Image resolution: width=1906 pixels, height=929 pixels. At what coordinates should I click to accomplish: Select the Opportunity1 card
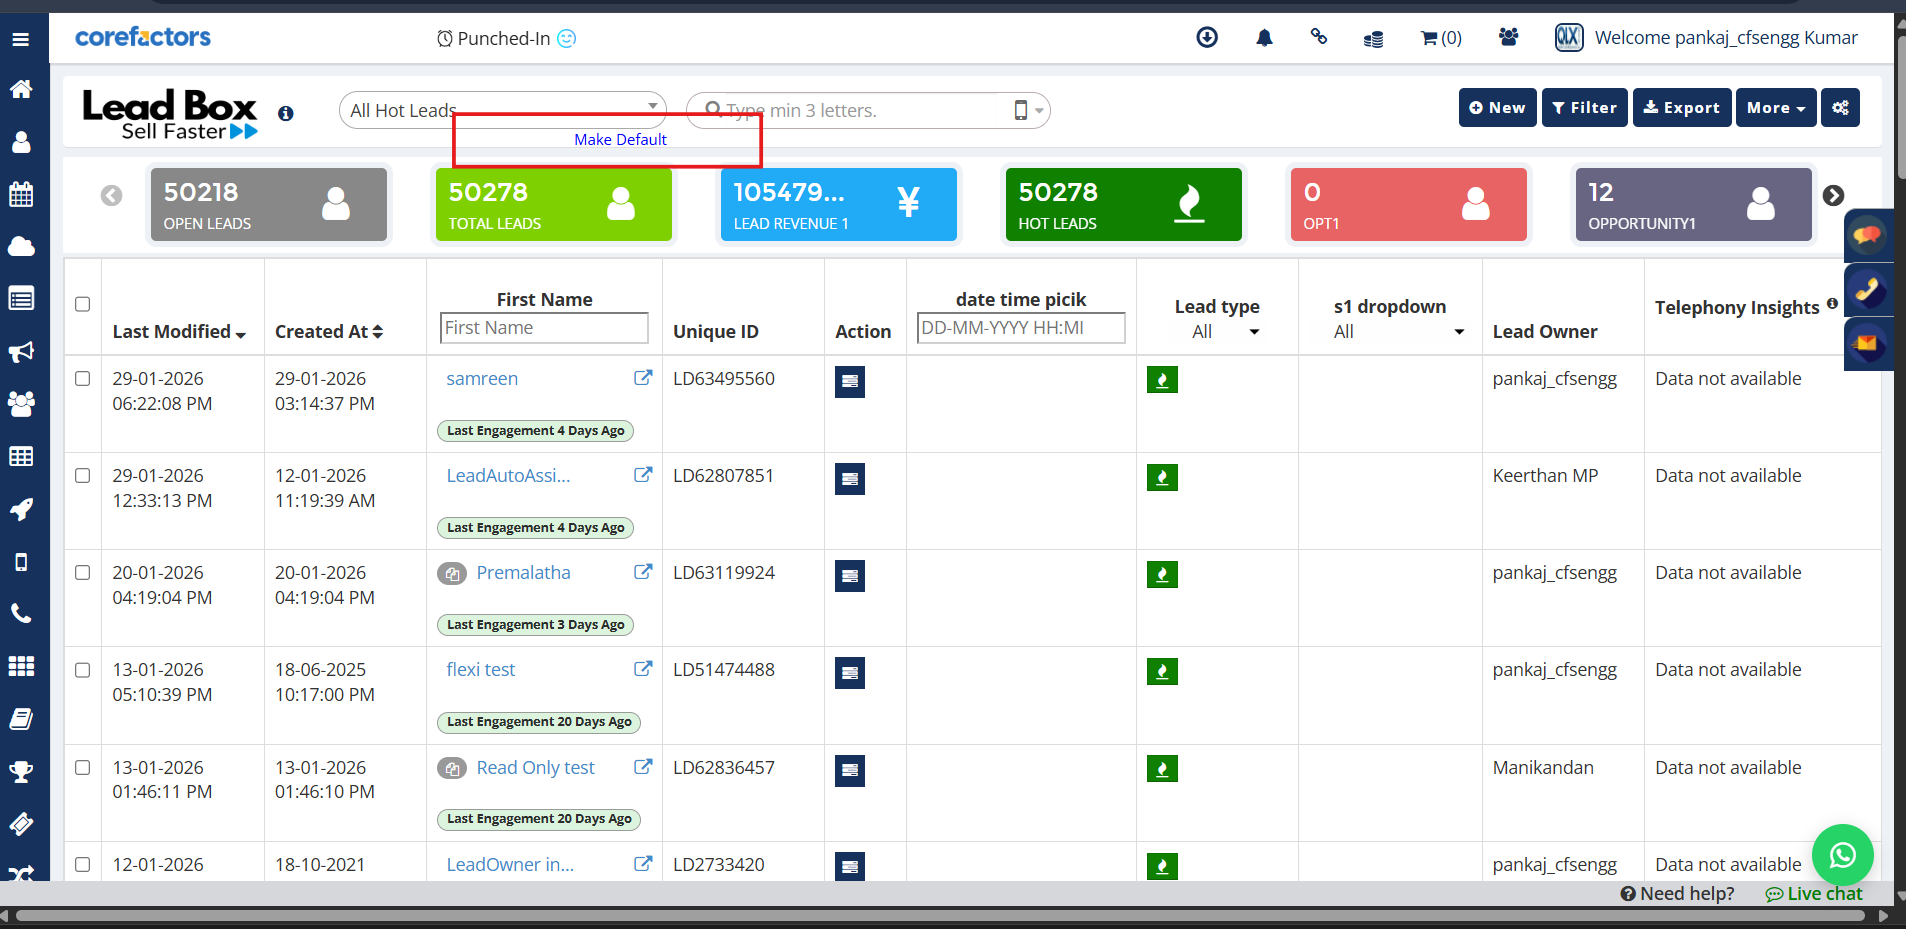[1694, 205]
